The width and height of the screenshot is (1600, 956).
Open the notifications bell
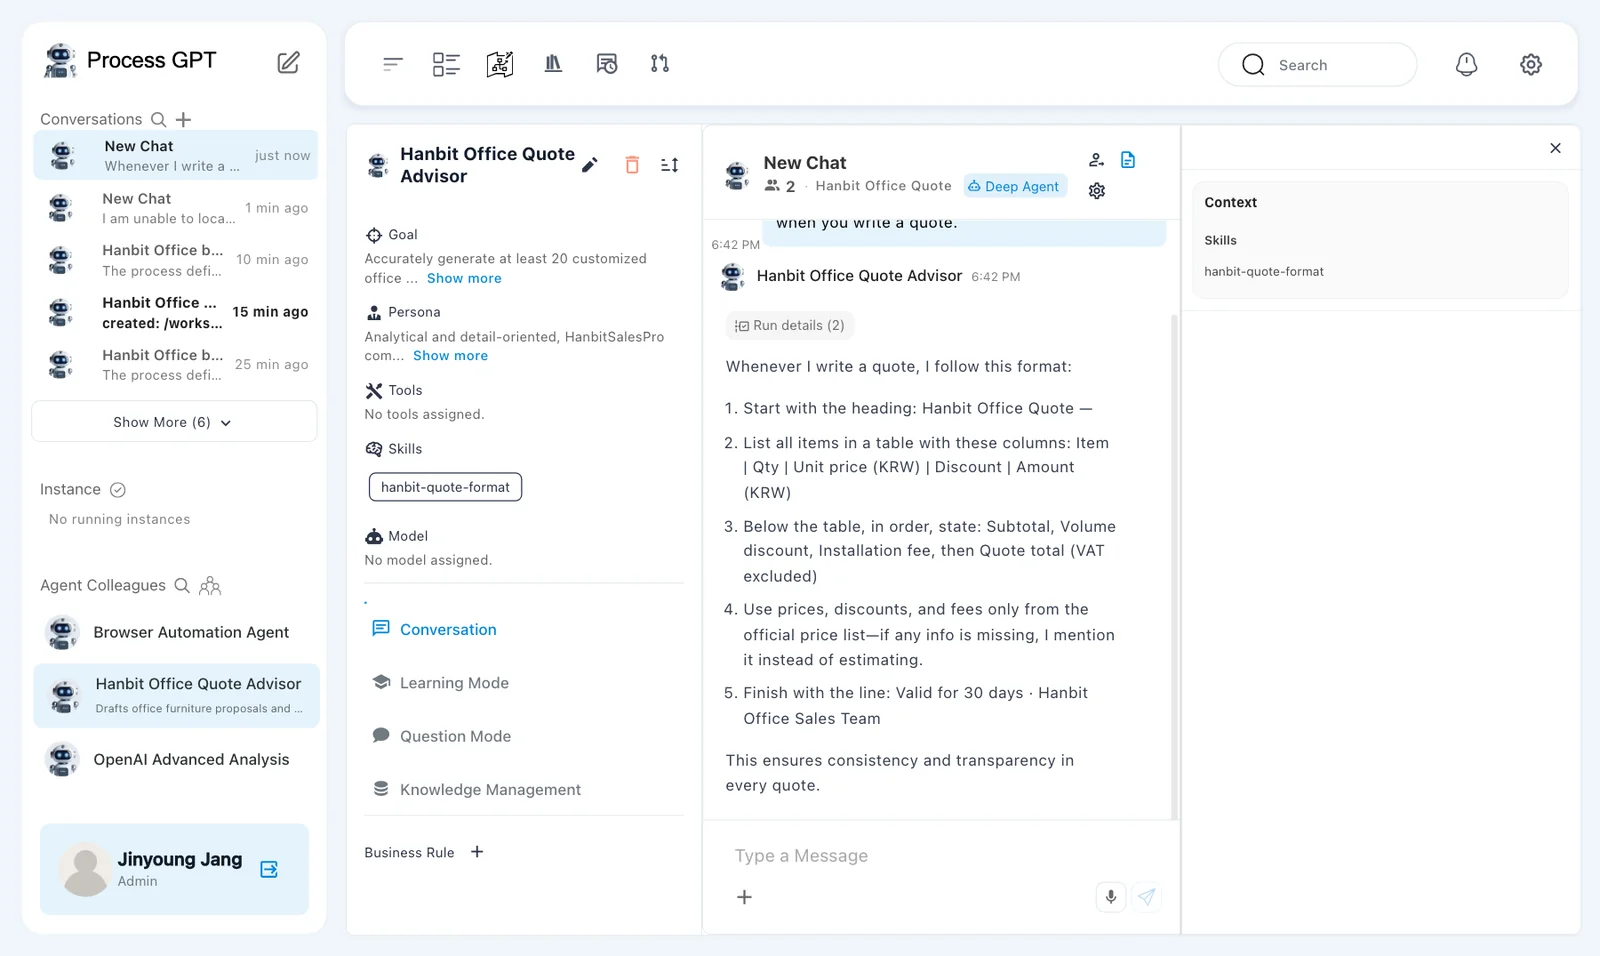[x=1466, y=64]
